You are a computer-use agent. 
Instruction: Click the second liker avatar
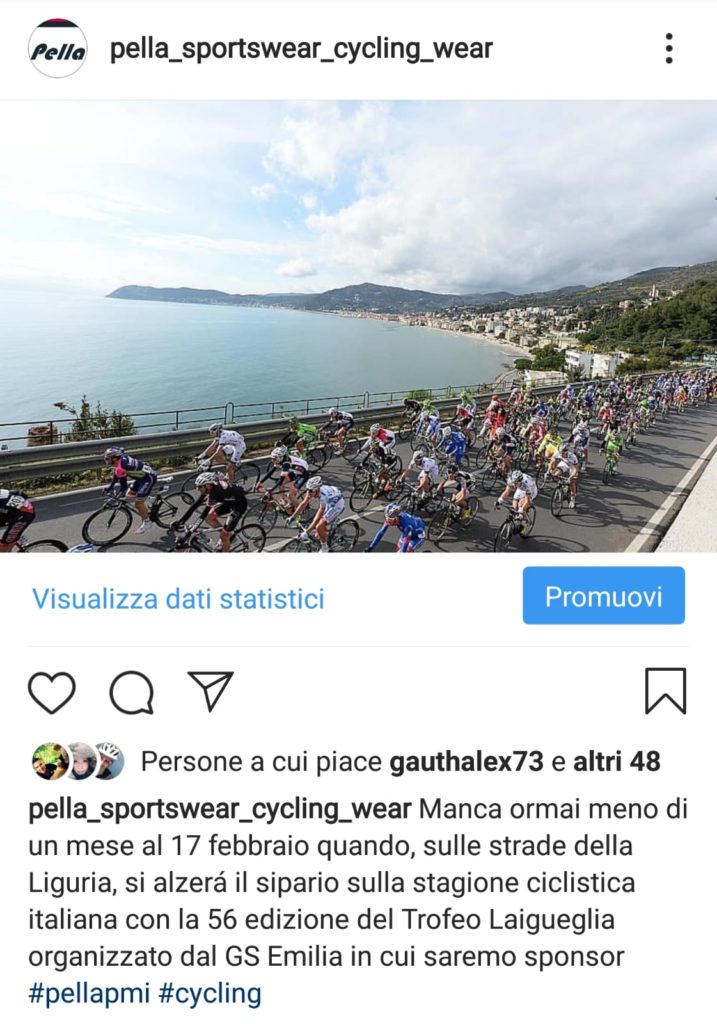click(82, 761)
